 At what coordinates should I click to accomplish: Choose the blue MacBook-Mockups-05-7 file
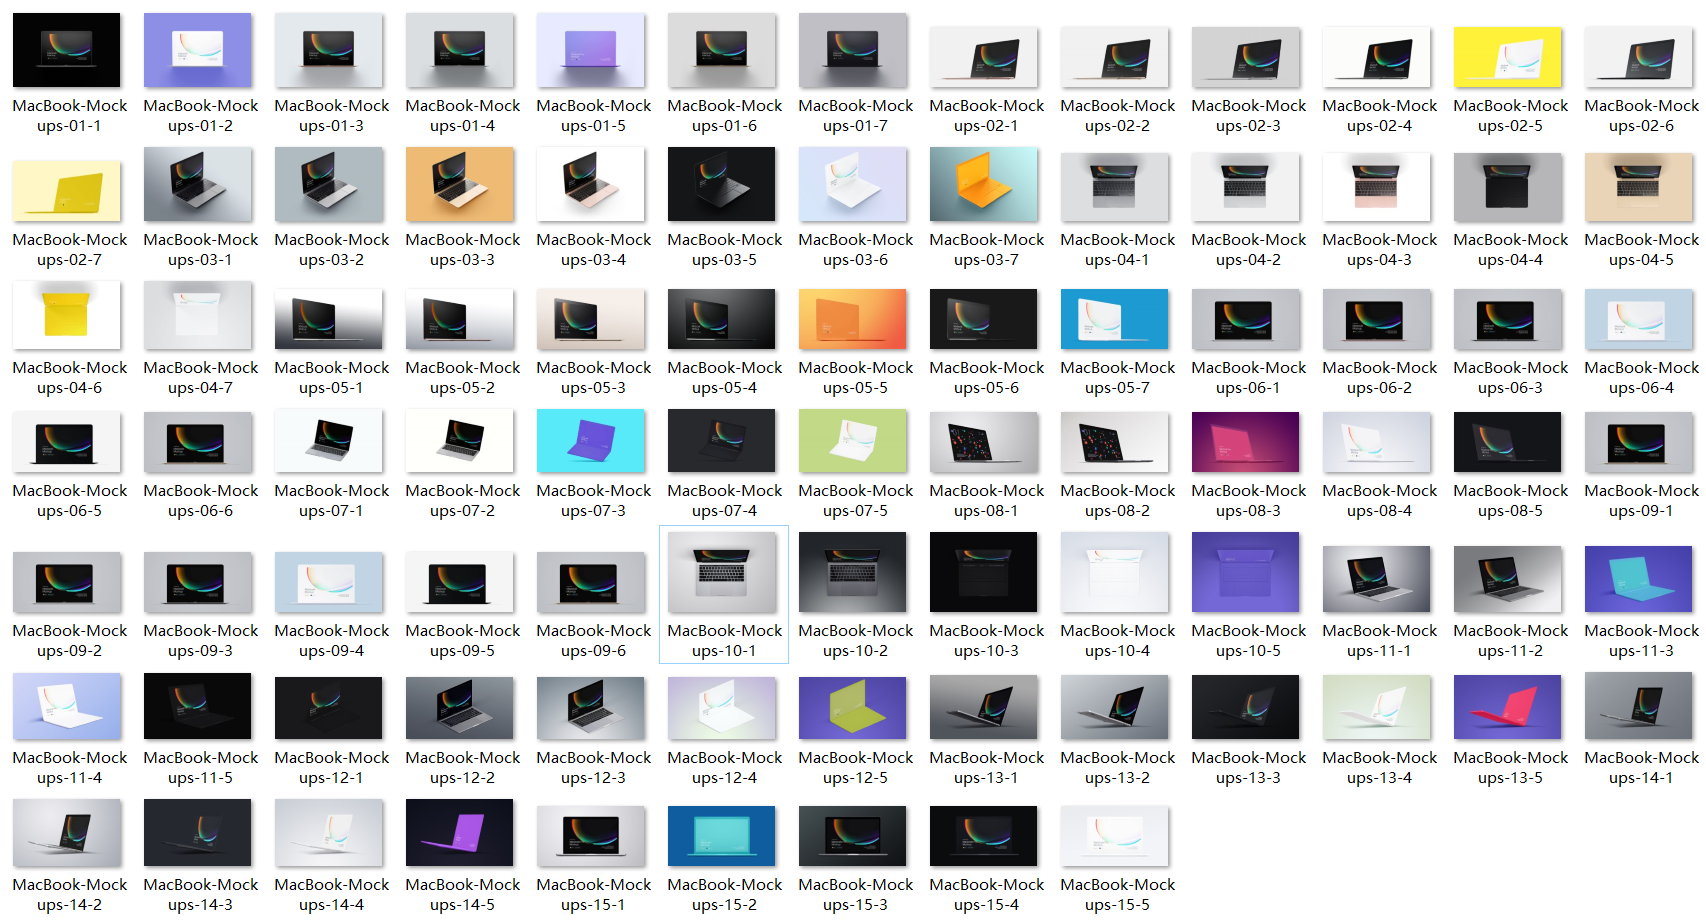(x=1115, y=319)
